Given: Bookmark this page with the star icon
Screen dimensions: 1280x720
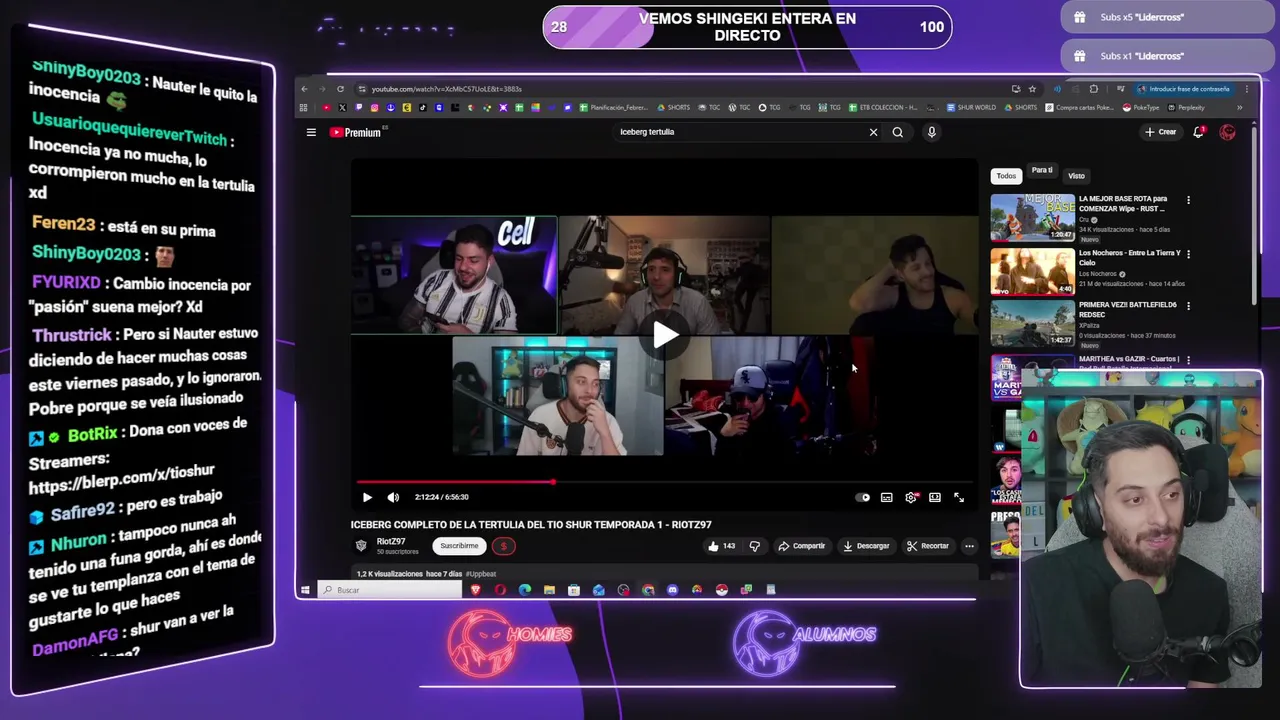Looking at the screenshot, I should pyautogui.click(x=1032, y=89).
